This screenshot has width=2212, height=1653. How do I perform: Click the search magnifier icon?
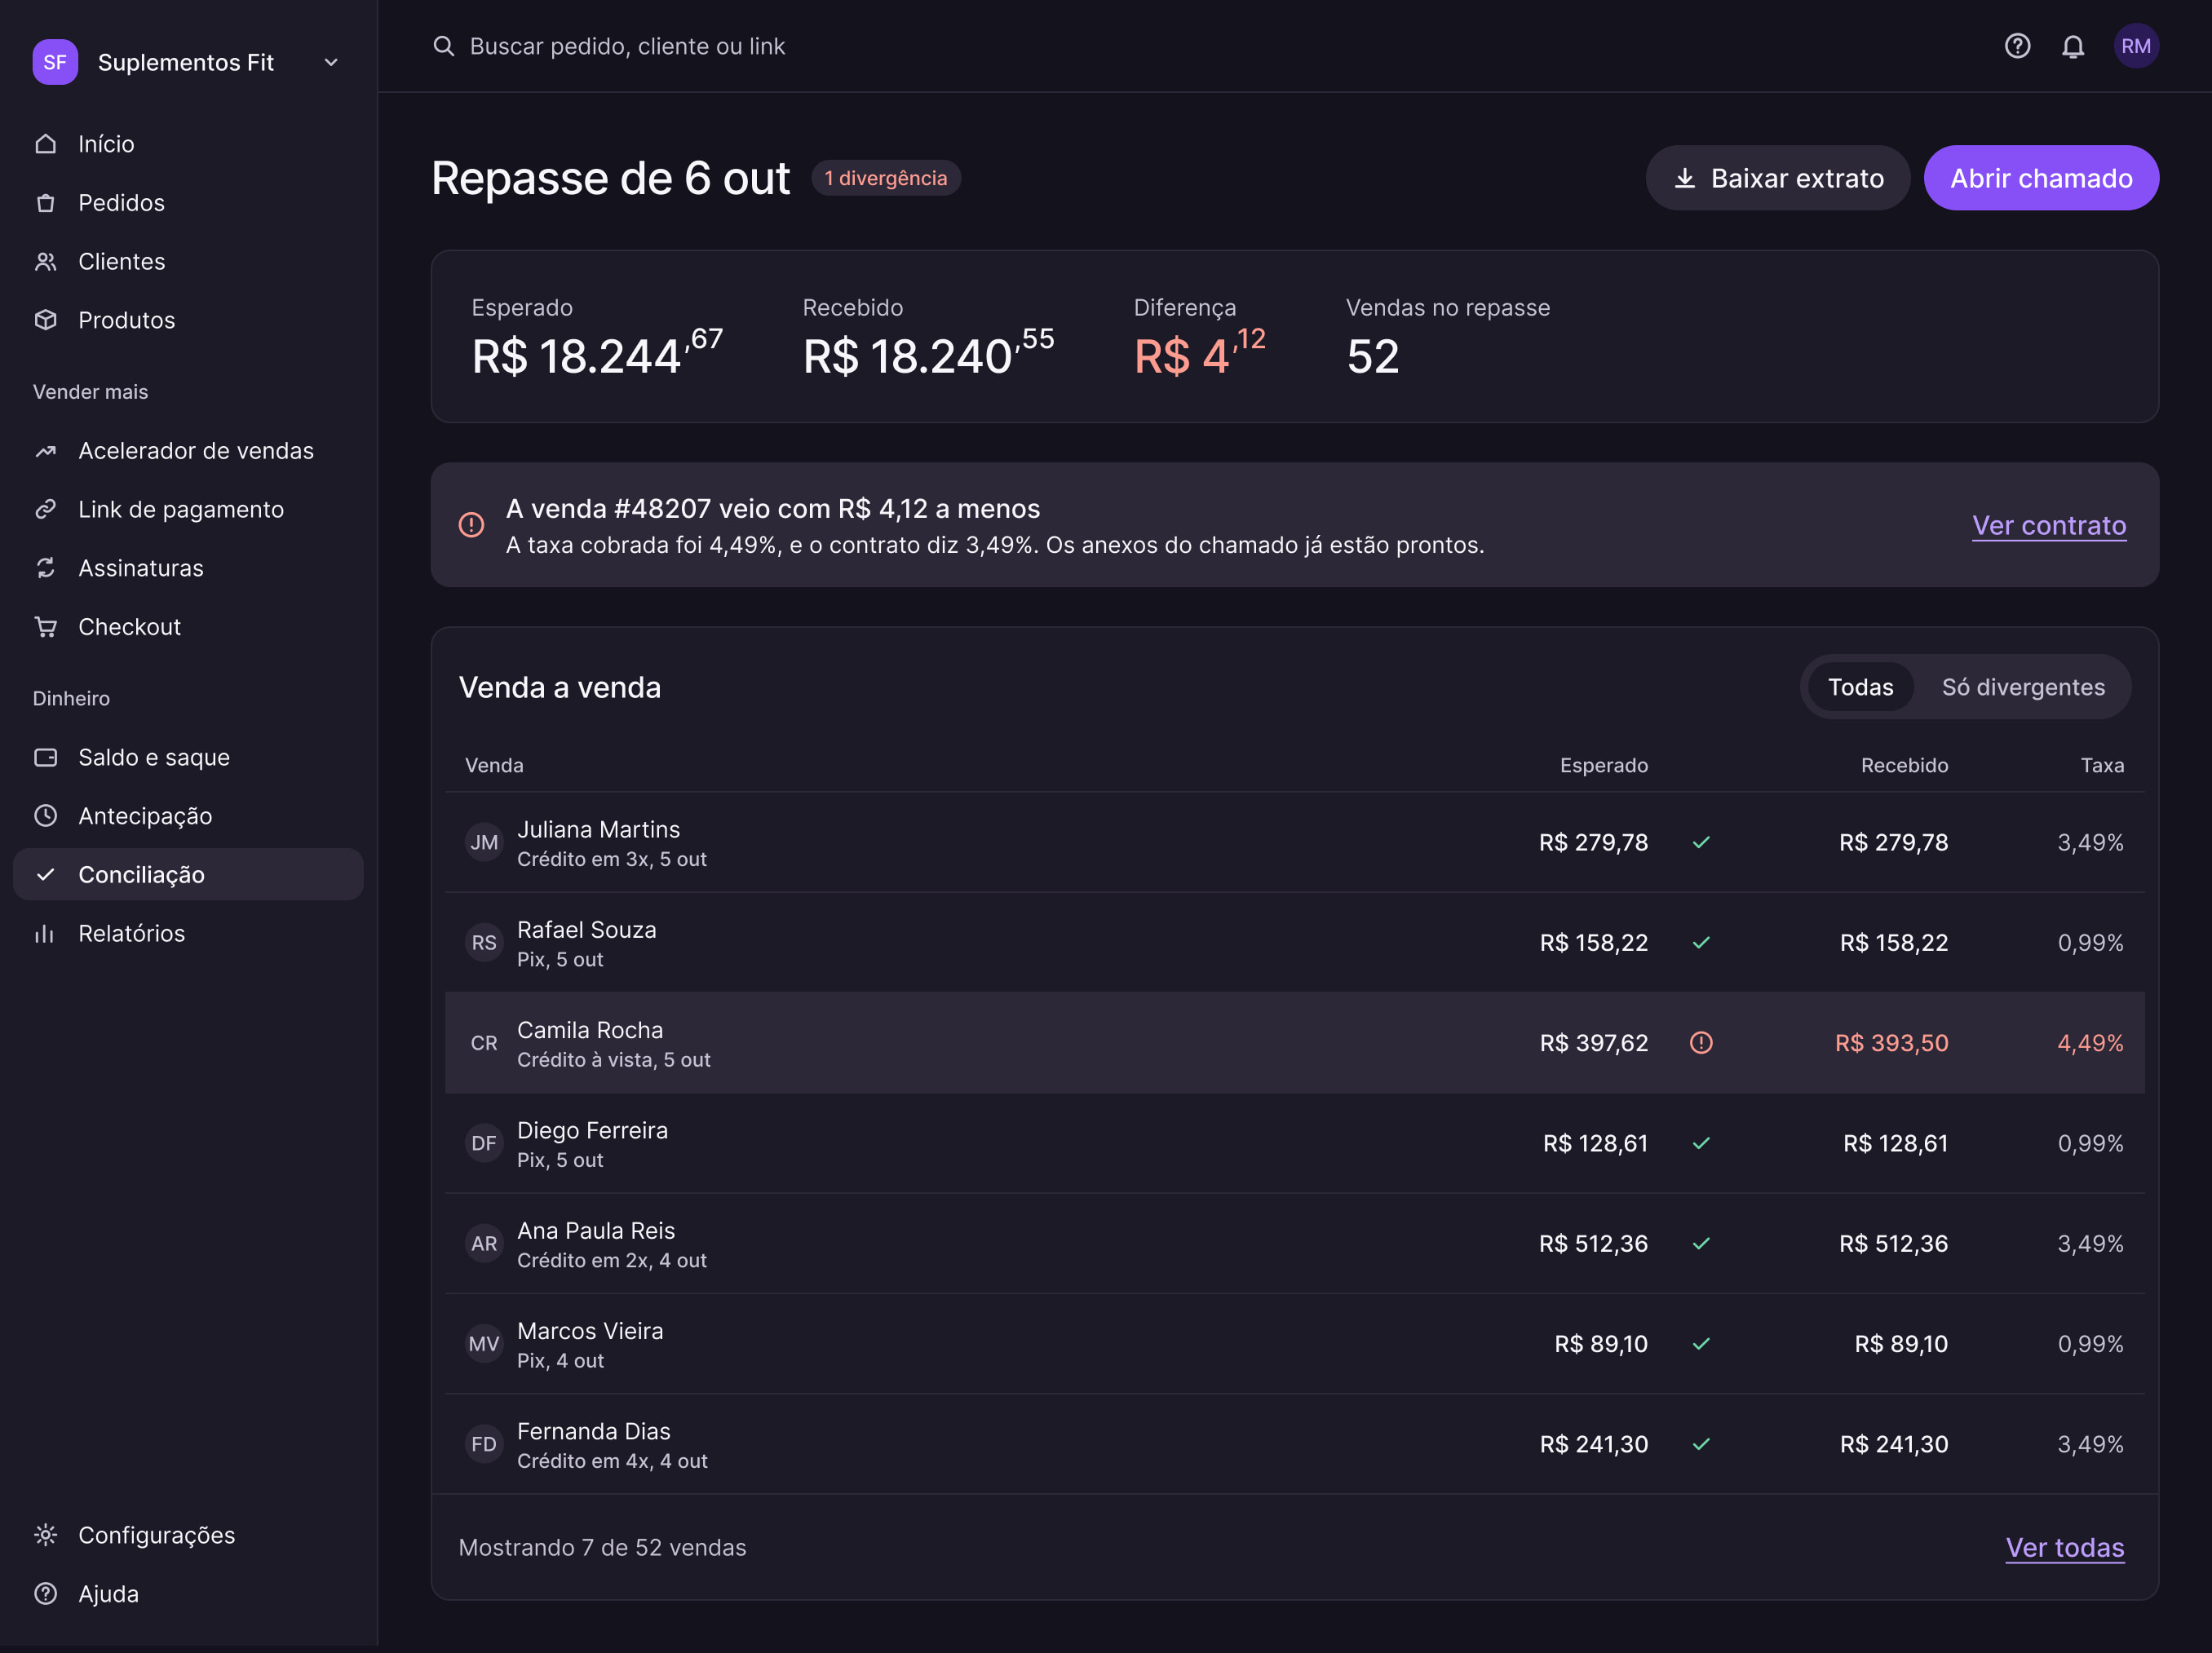click(443, 46)
